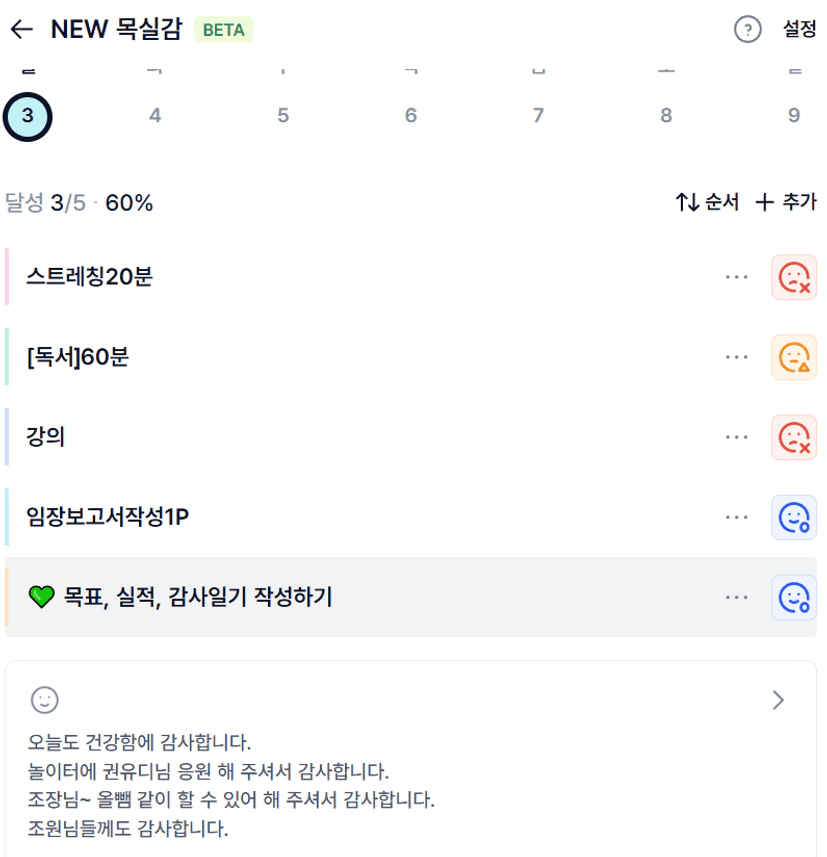Expand the diary note with the chevron
The image size is (827, 857).
click(x=779, y=700)
